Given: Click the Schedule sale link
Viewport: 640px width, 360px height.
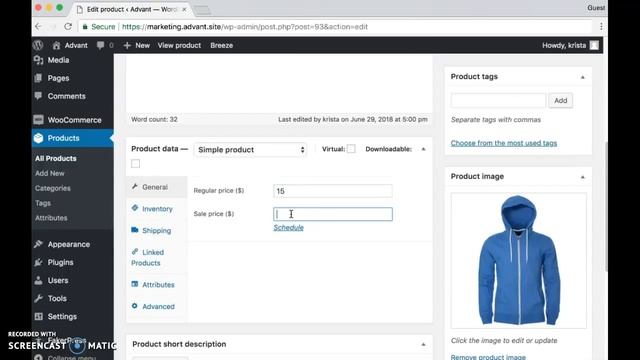Looking at the screenshot, I should pos(289,228).
